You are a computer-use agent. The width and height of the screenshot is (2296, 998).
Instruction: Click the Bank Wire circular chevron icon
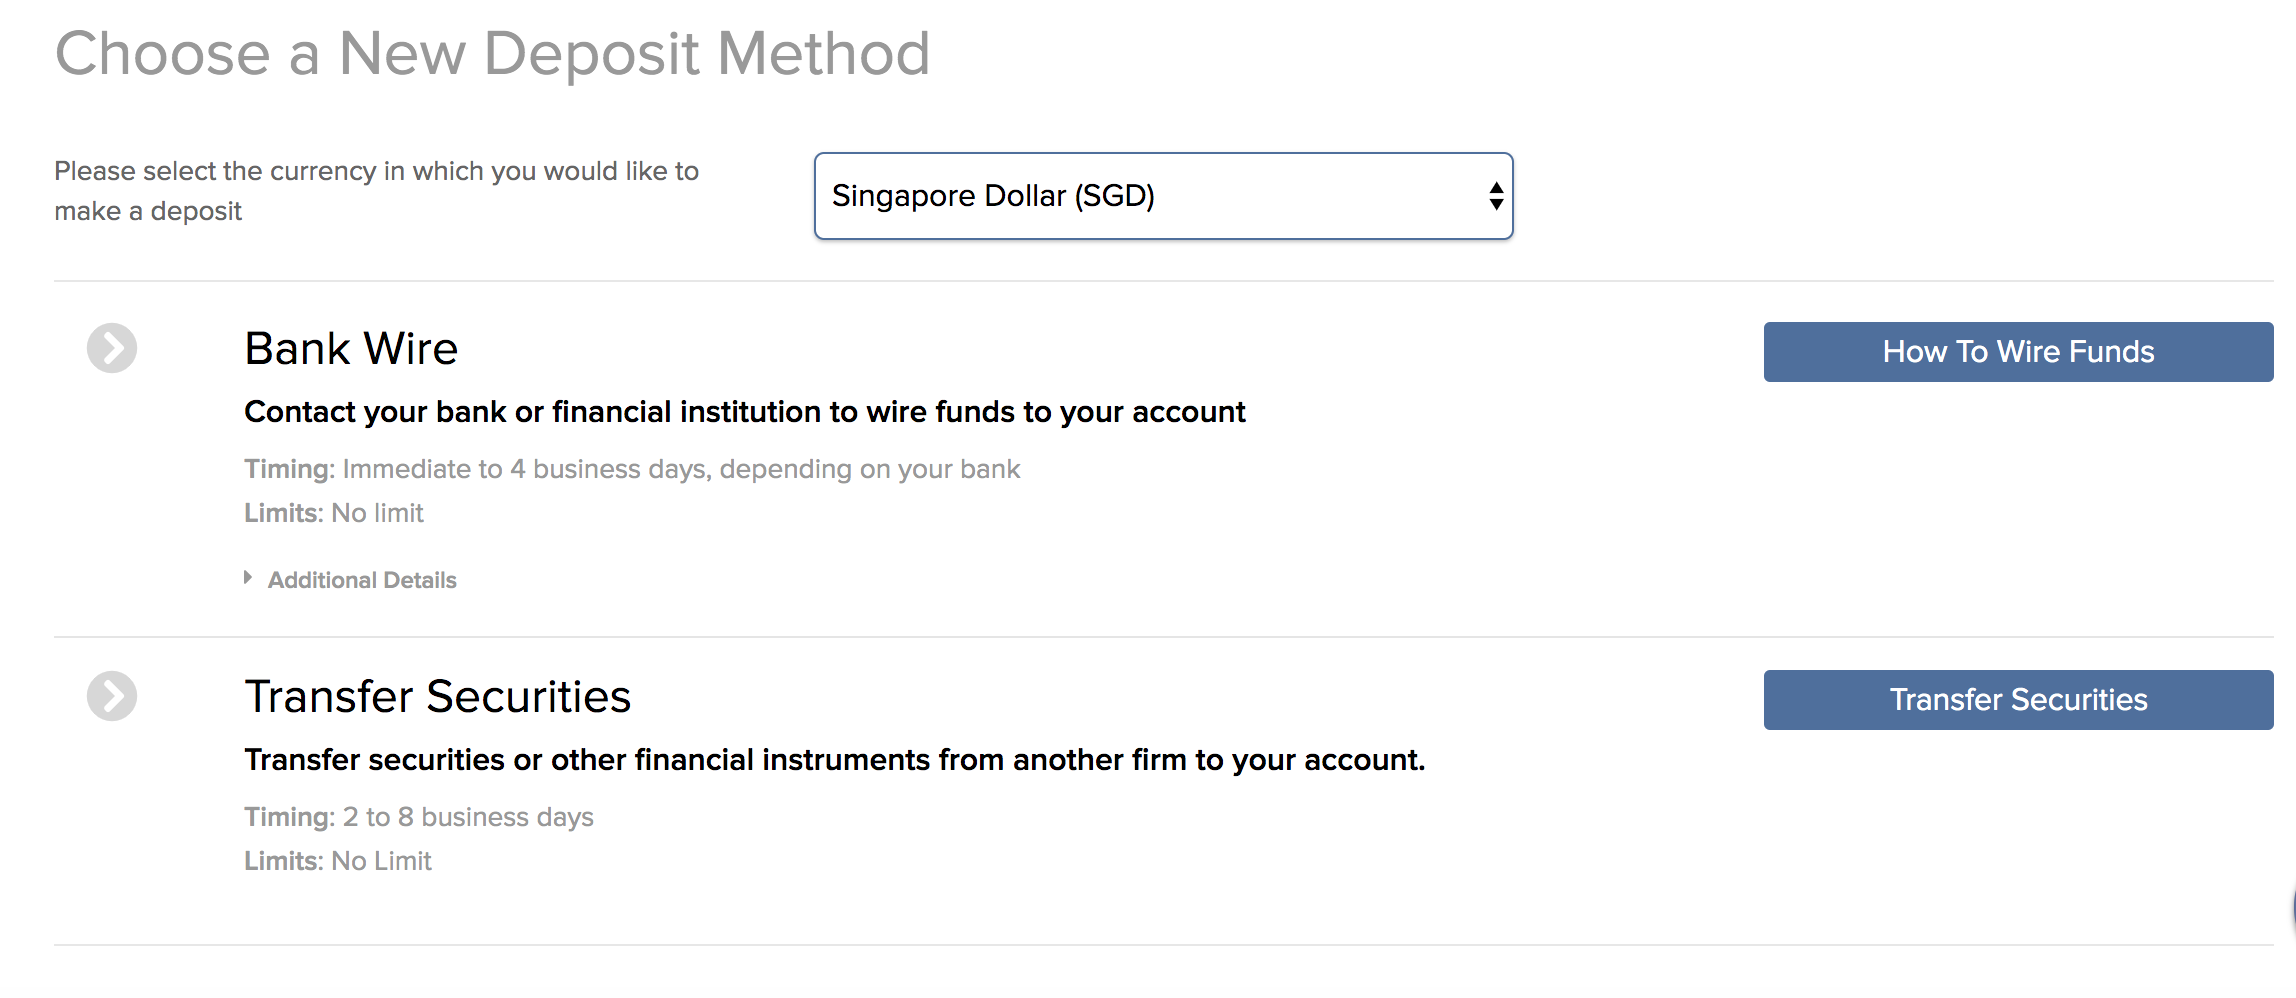click(x=112, y=348)
